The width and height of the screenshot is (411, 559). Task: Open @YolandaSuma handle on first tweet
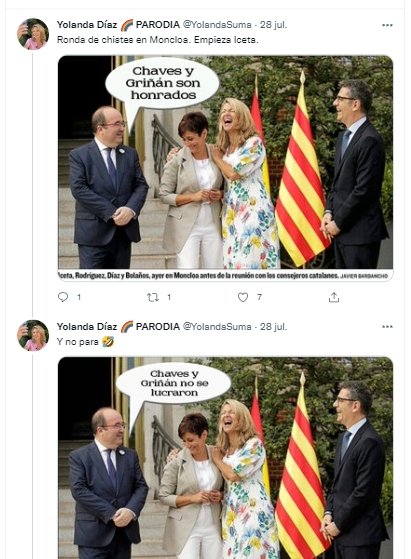[x=217, y=25]
